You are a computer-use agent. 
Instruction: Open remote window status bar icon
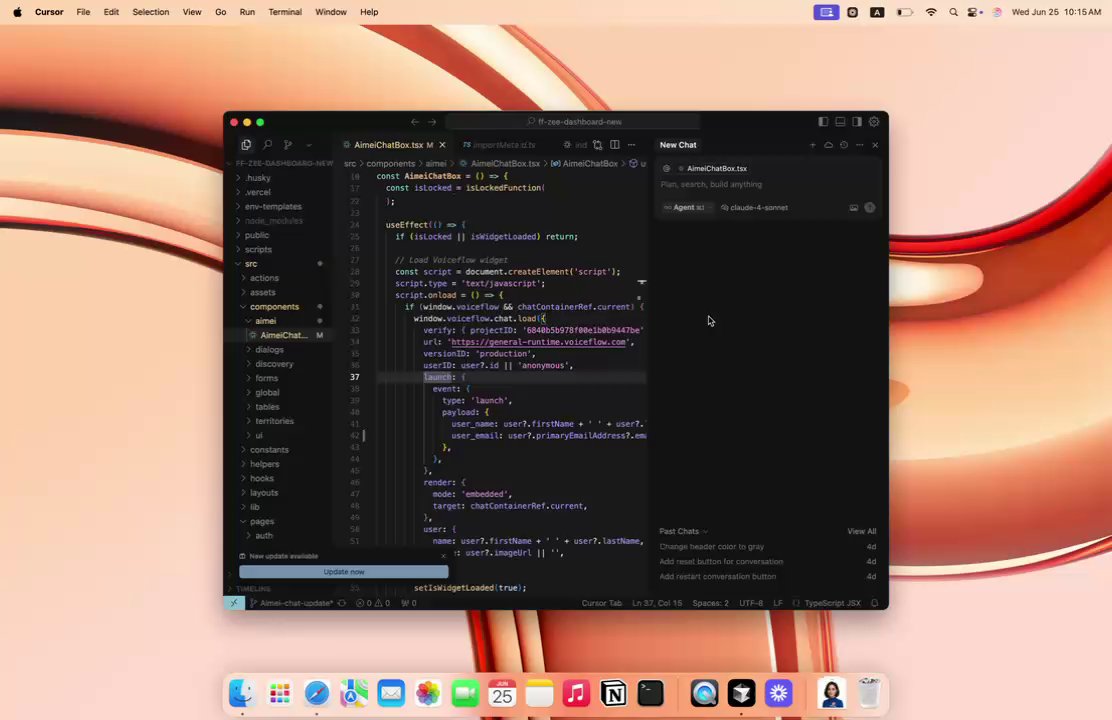point(234,603)
